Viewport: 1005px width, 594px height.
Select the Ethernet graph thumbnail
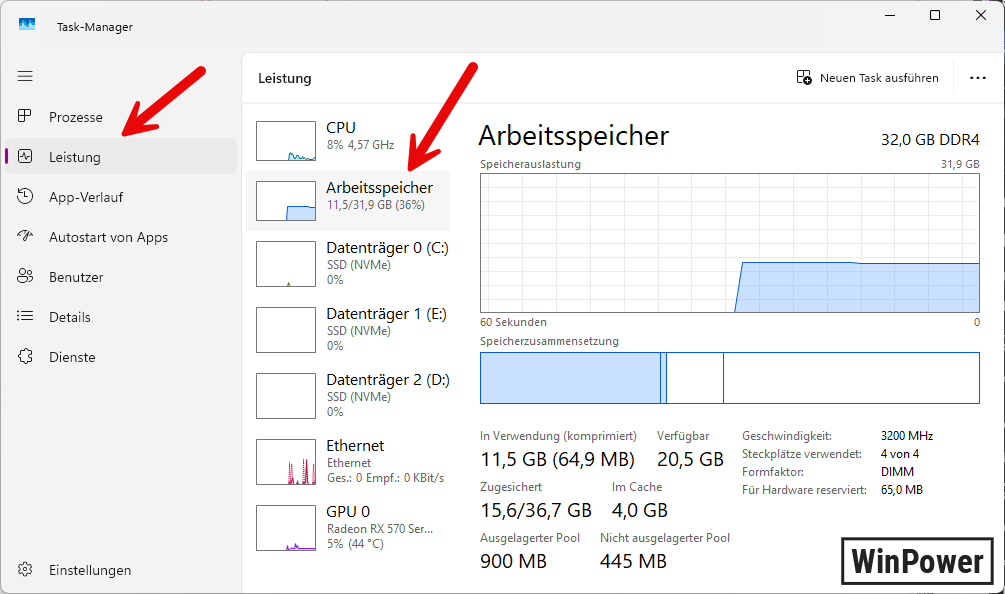click(286, 462)
